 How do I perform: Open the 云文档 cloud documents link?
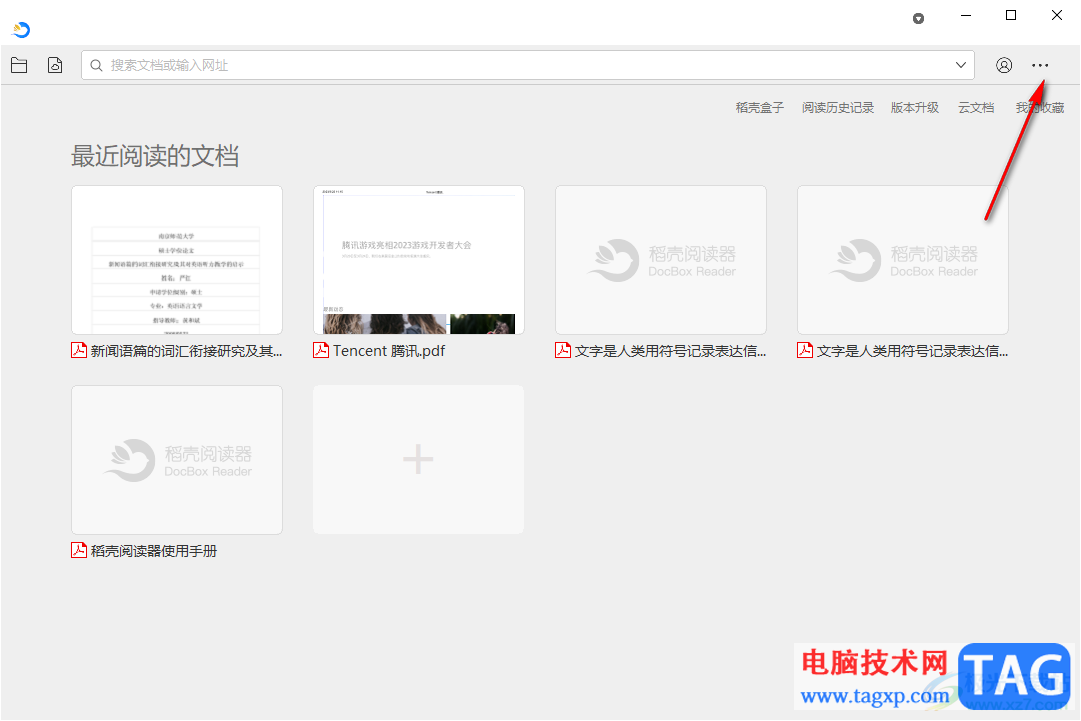(x=976, y=108)
